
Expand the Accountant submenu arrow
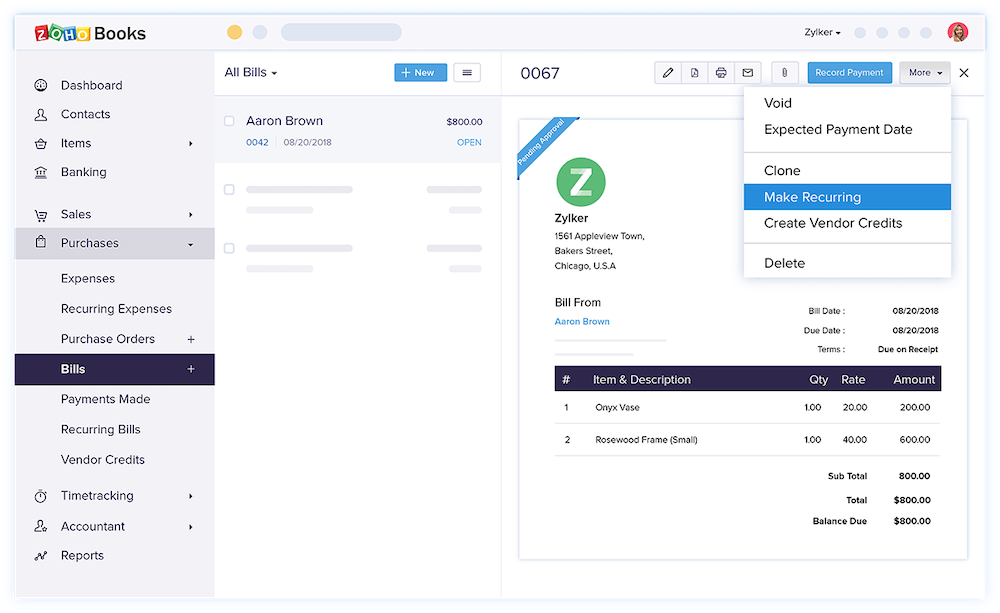click(190, 527)
